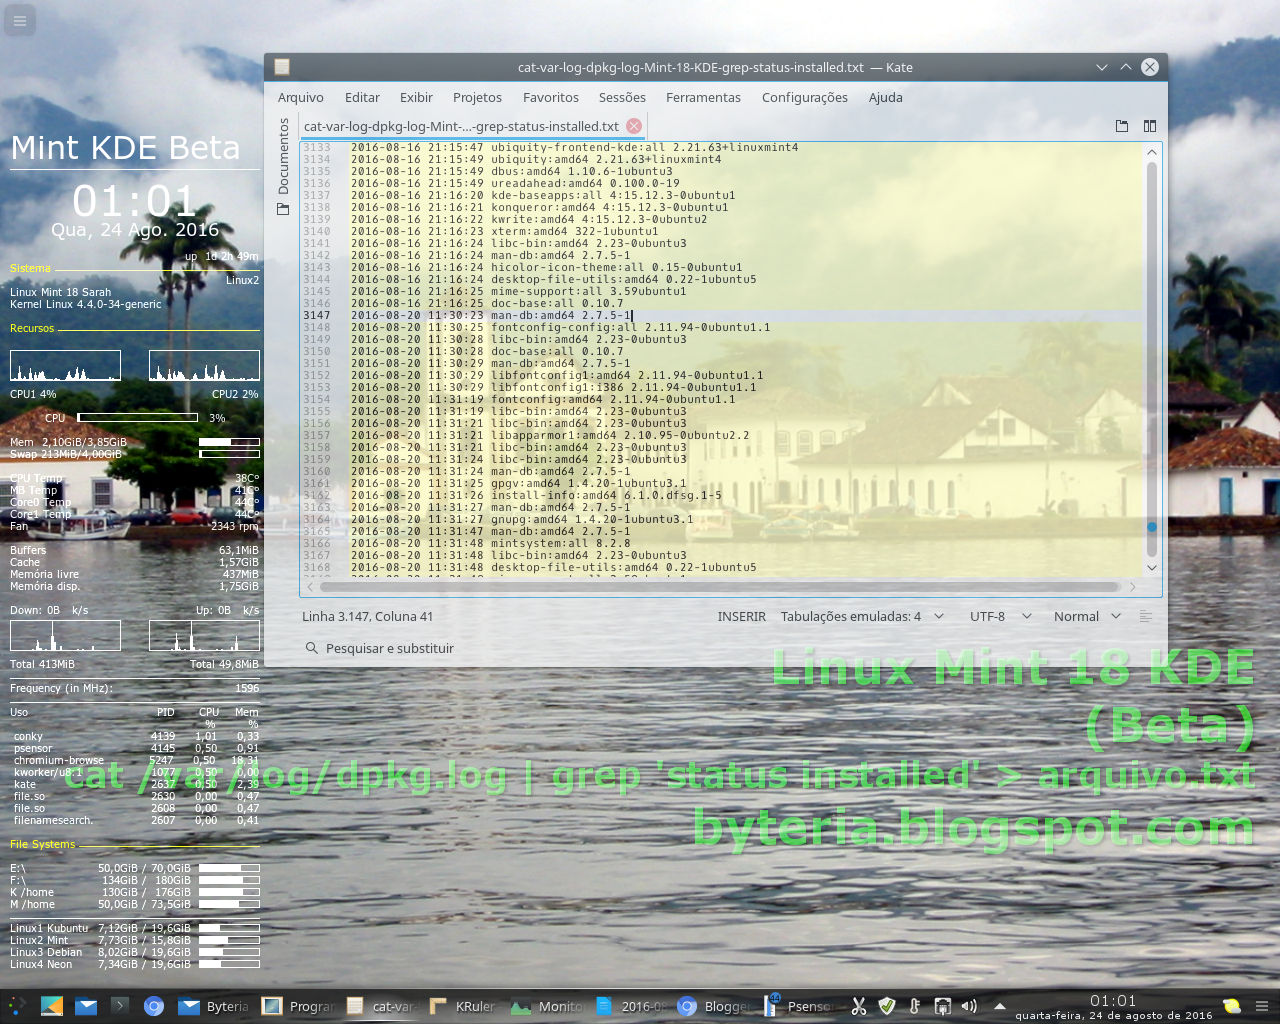Open the blue window-list icon in the panel

coord(52,1006)
